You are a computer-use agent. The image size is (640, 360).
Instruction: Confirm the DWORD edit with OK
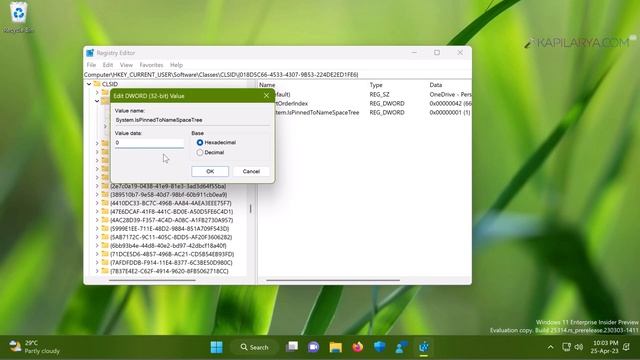210,171
